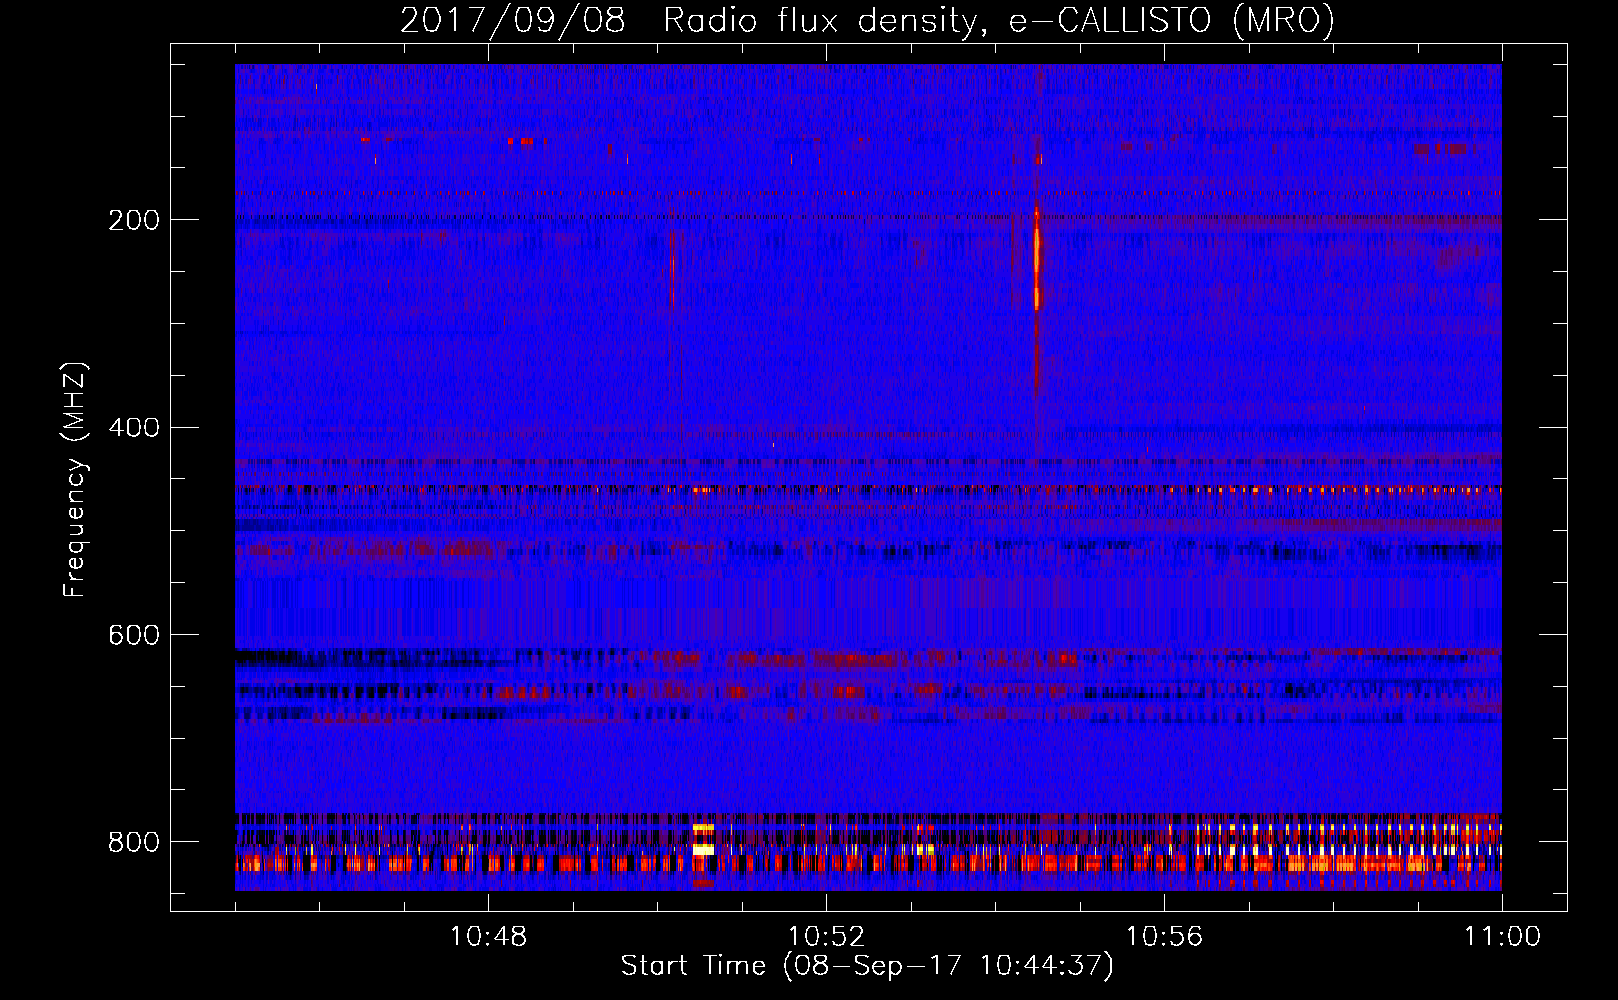Viewport: 1618px width, 1000px height.
Task: Click the 800 frequency tick label
Action: click(x=134, y=842)
